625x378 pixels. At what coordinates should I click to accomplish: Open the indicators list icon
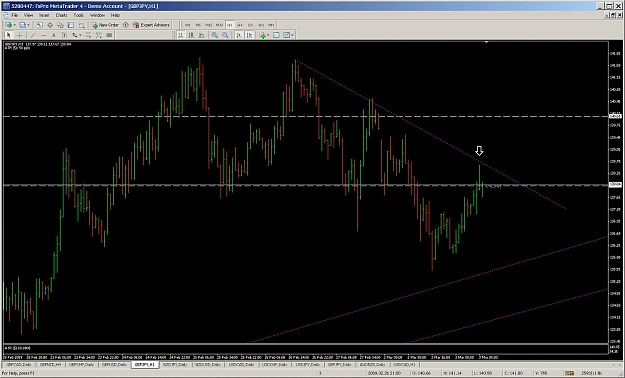[x=263, y=35]
